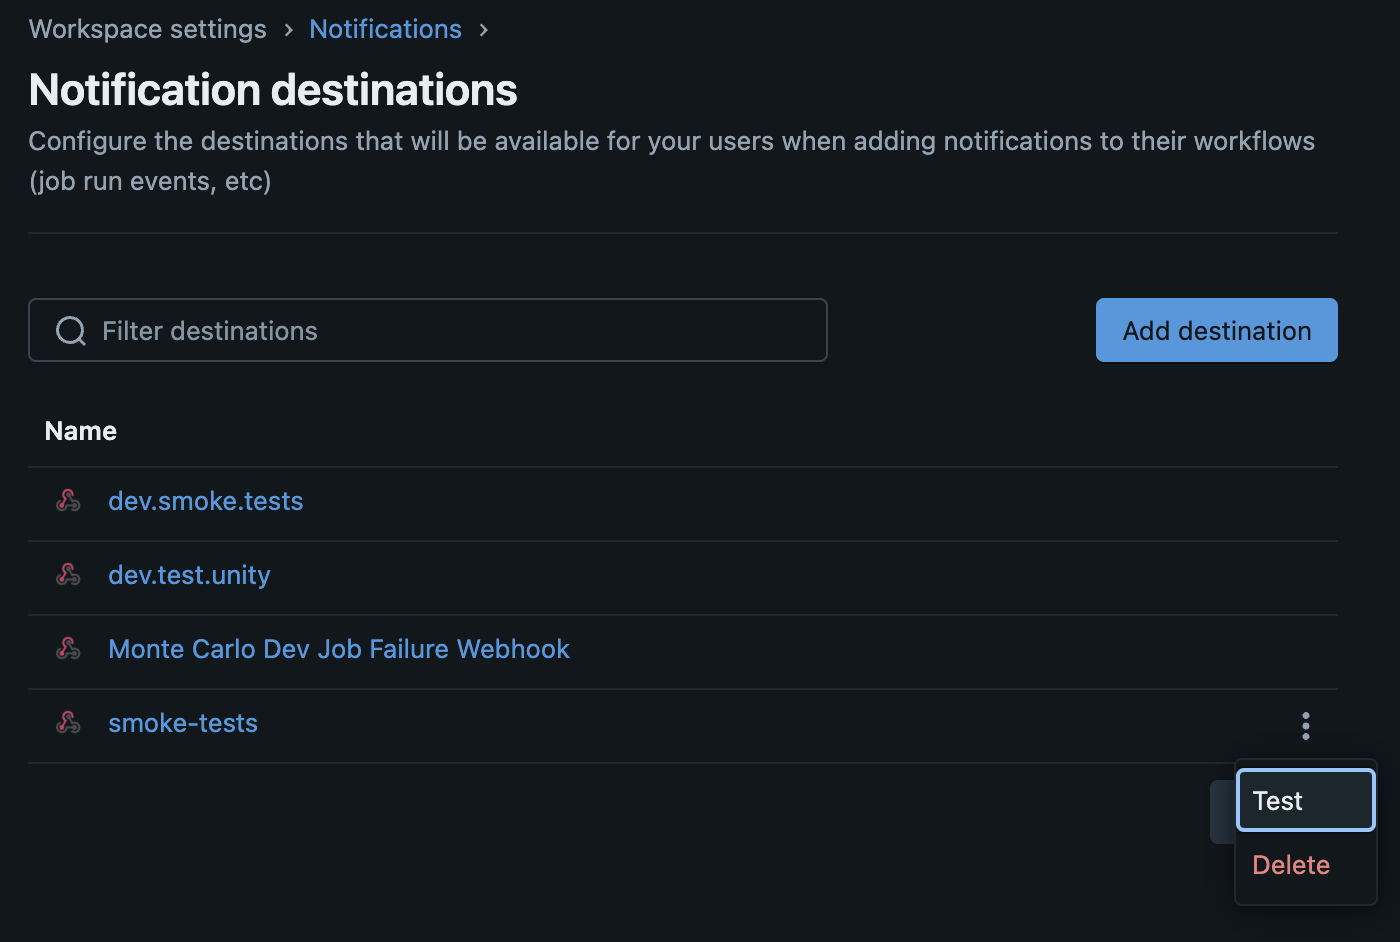1400x942 pixels.
Task: Click the magnifier icon in the filter box
Action: tap(71, 331)
